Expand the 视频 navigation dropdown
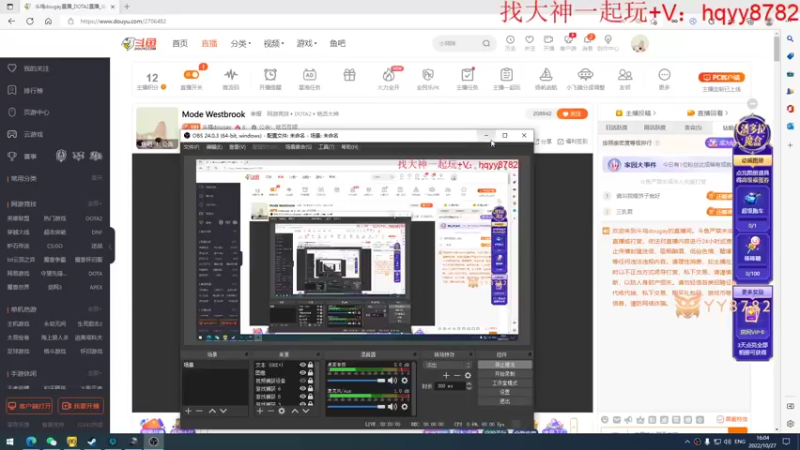 [x=273, y=44]
